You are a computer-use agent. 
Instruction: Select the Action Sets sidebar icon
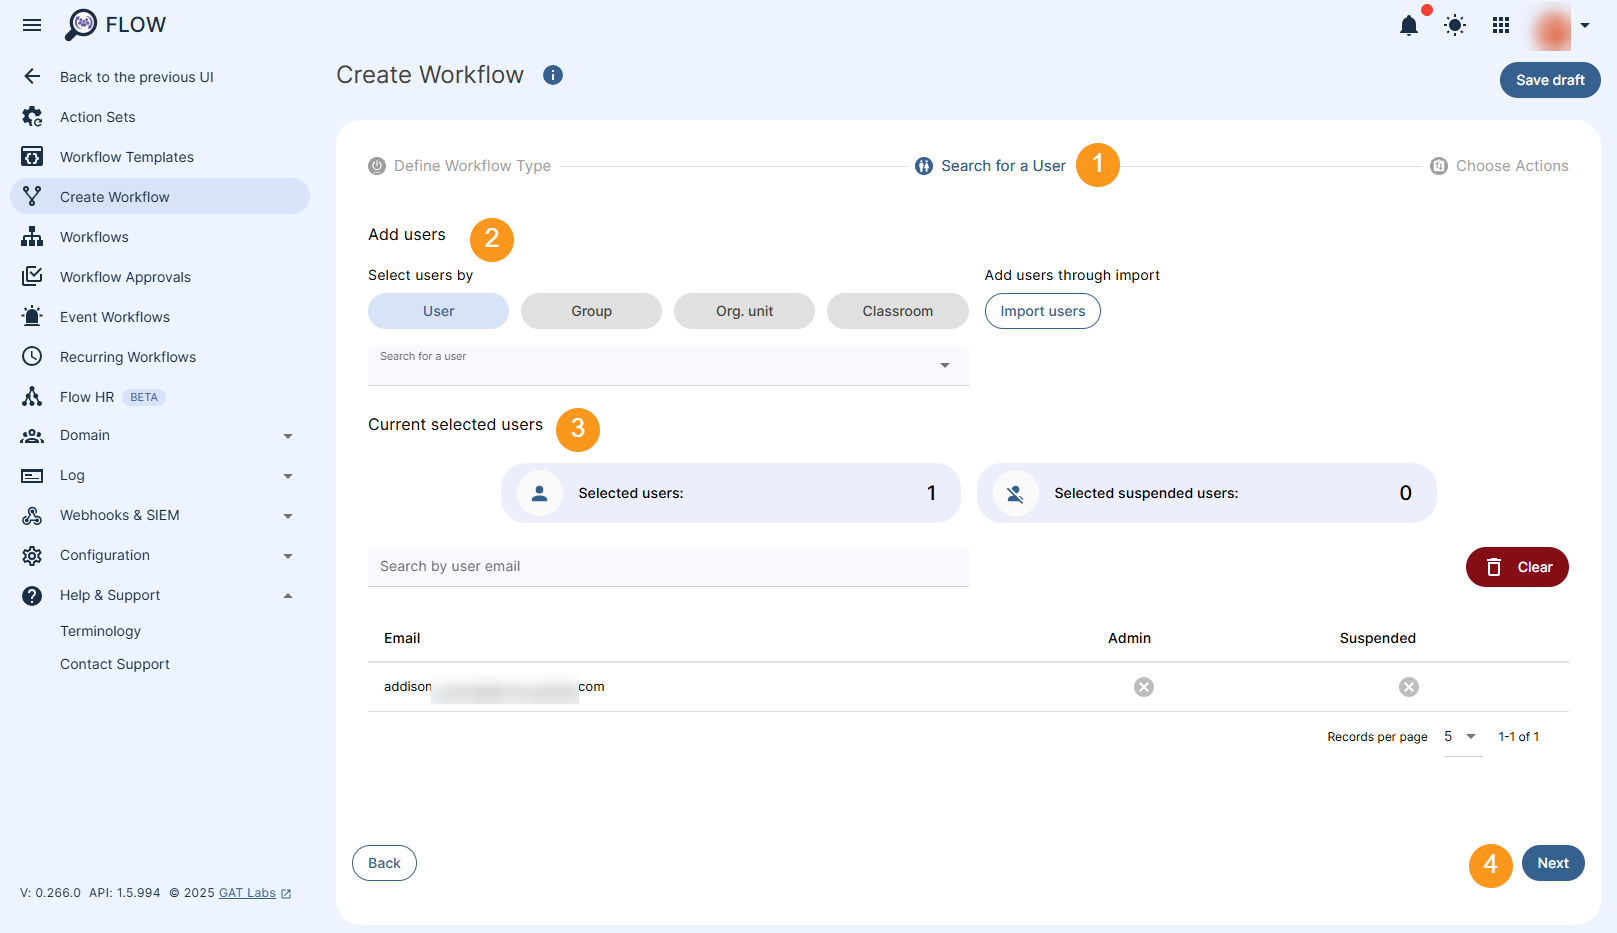click(32, 116)
